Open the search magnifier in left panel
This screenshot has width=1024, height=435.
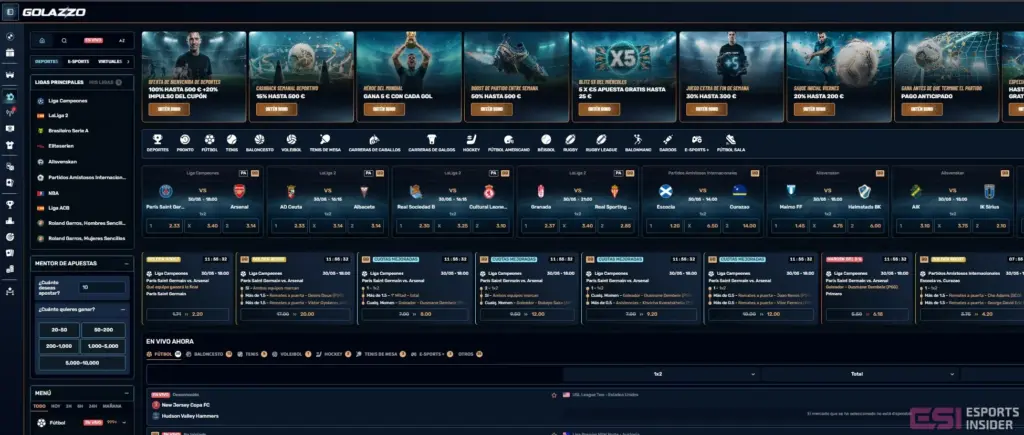coord(64,40)
